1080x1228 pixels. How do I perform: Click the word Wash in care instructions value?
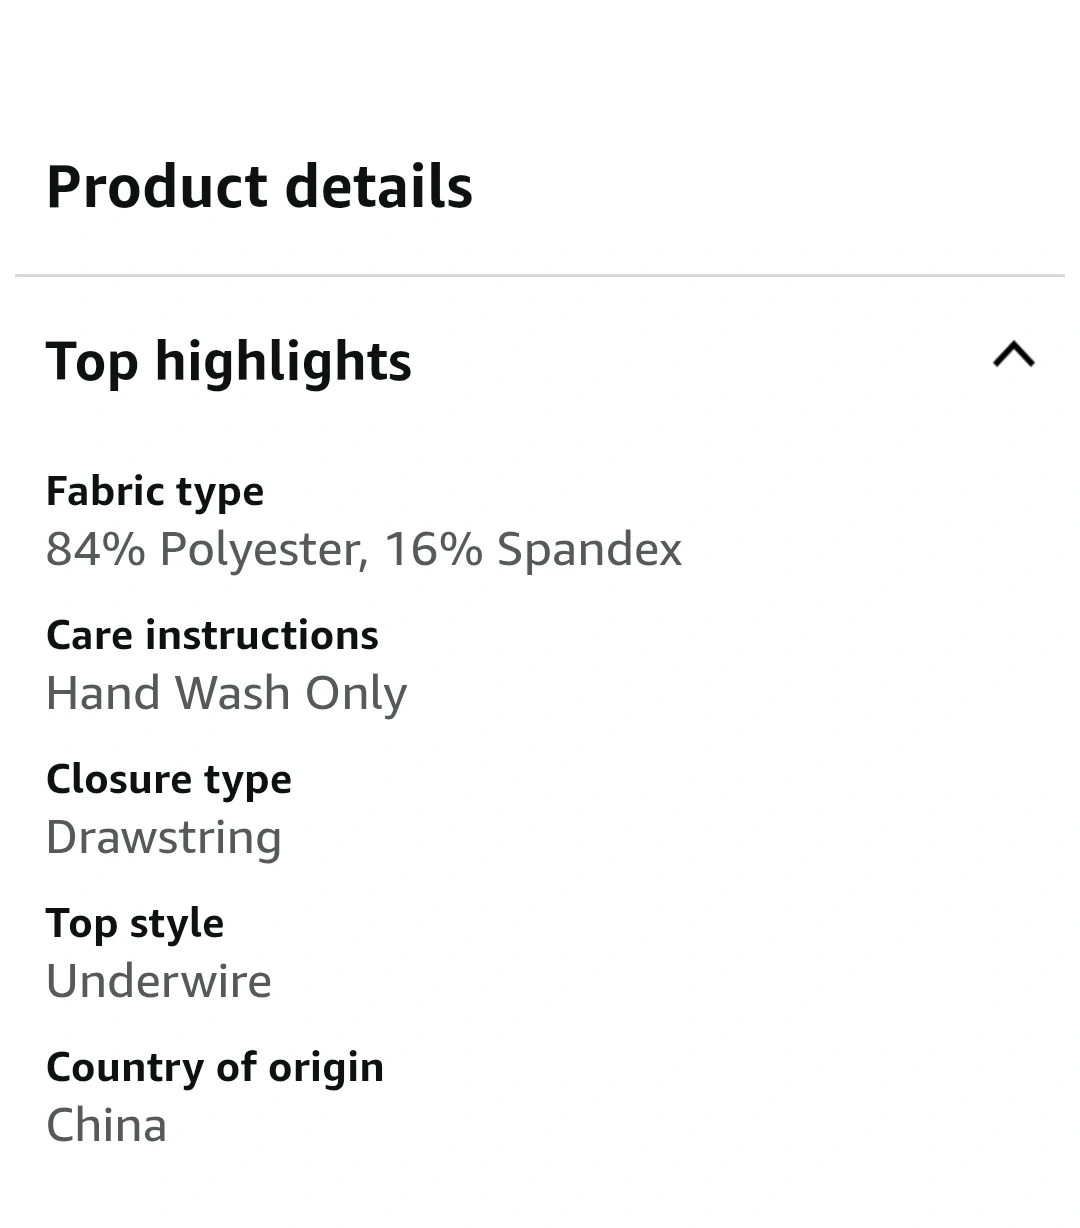pyautogui.click(x=232, y=693)
